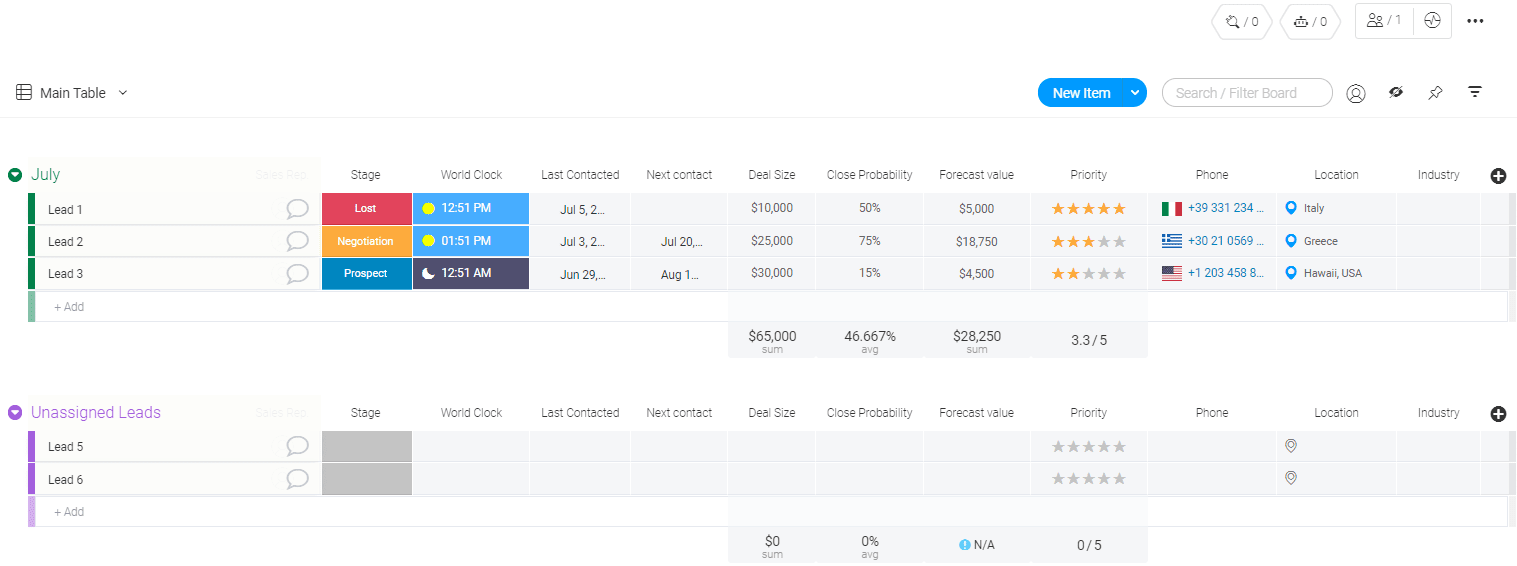
Task: Collapse the July group
Action: (15, 175)
